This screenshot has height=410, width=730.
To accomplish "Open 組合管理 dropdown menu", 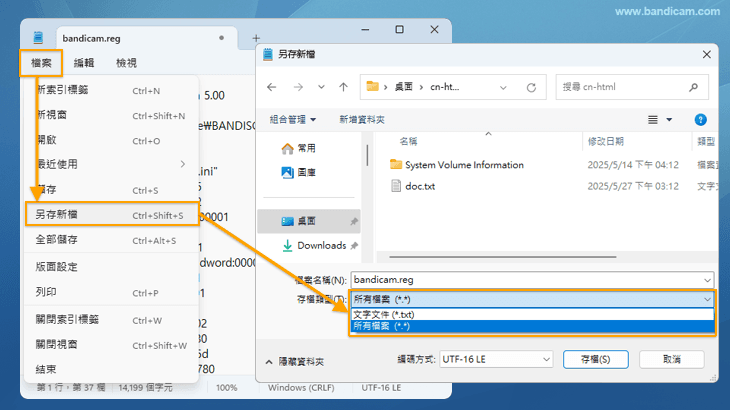I will [292, 120].
